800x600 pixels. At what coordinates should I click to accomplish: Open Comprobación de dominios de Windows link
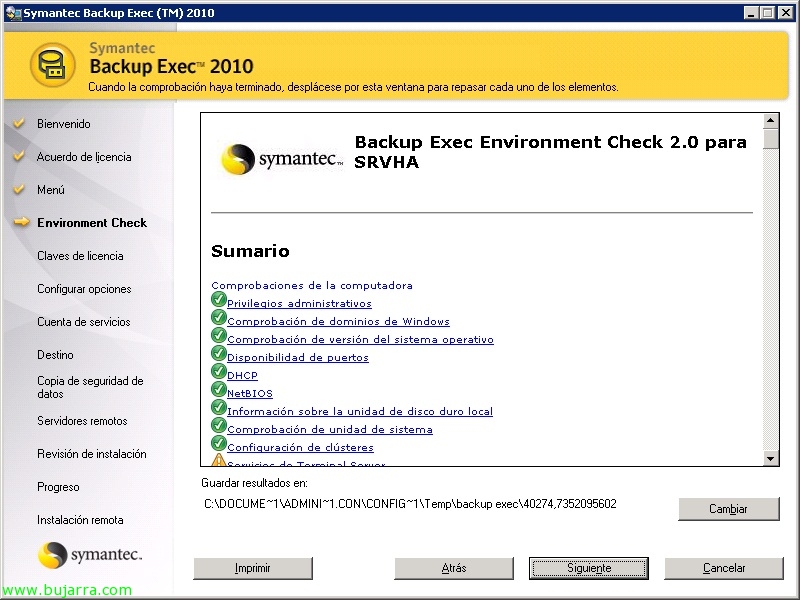coord(338,322)
